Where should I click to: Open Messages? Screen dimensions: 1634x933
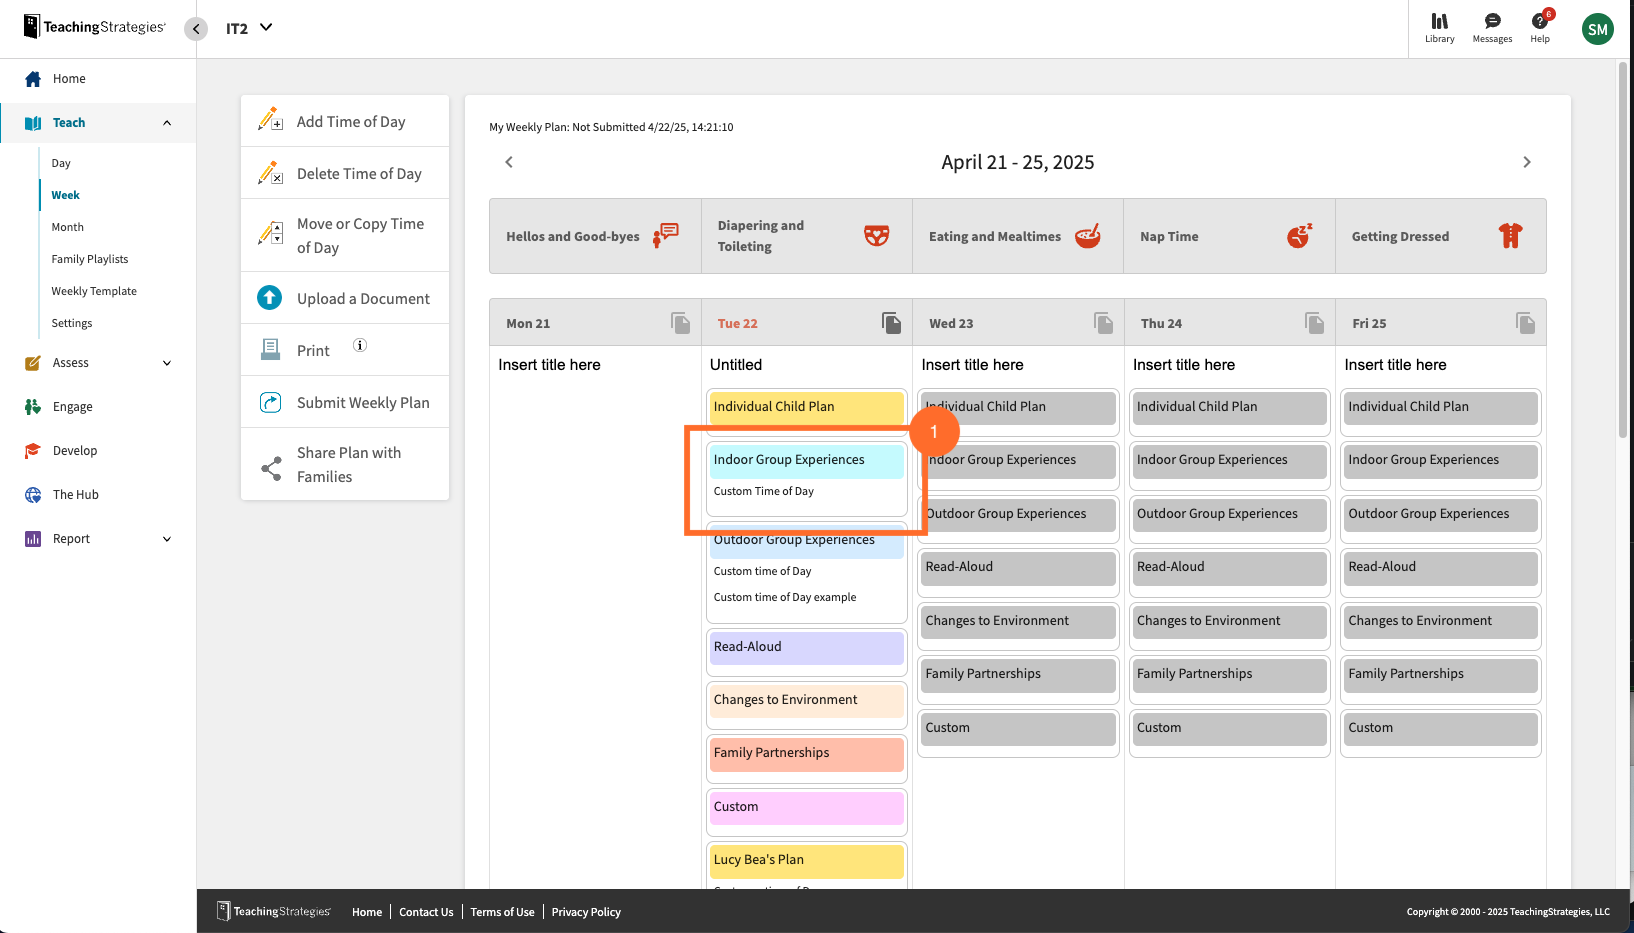(x=1492, y=22)
